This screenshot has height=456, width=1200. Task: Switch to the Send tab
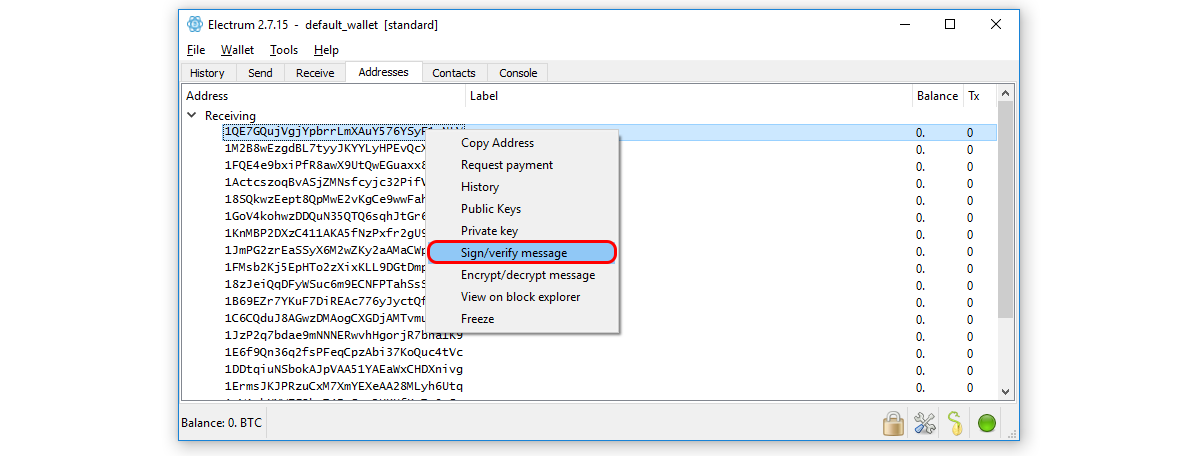[260, 73]
